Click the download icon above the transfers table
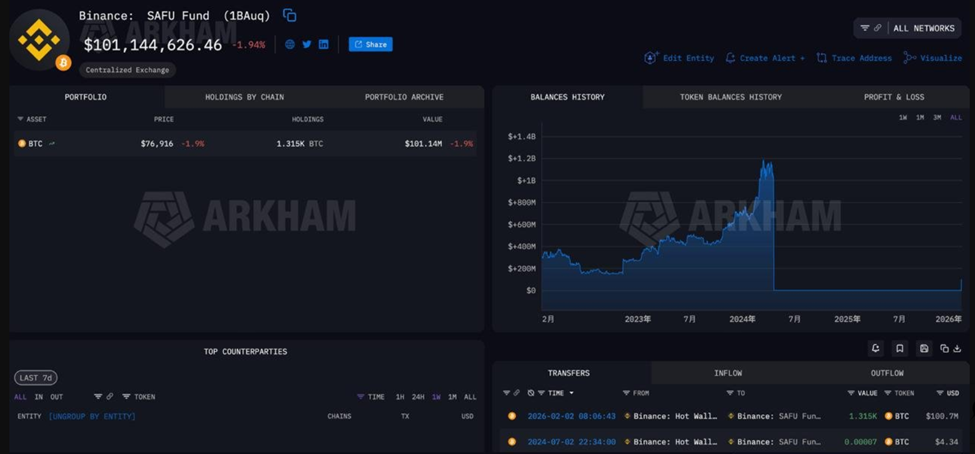 957,348
